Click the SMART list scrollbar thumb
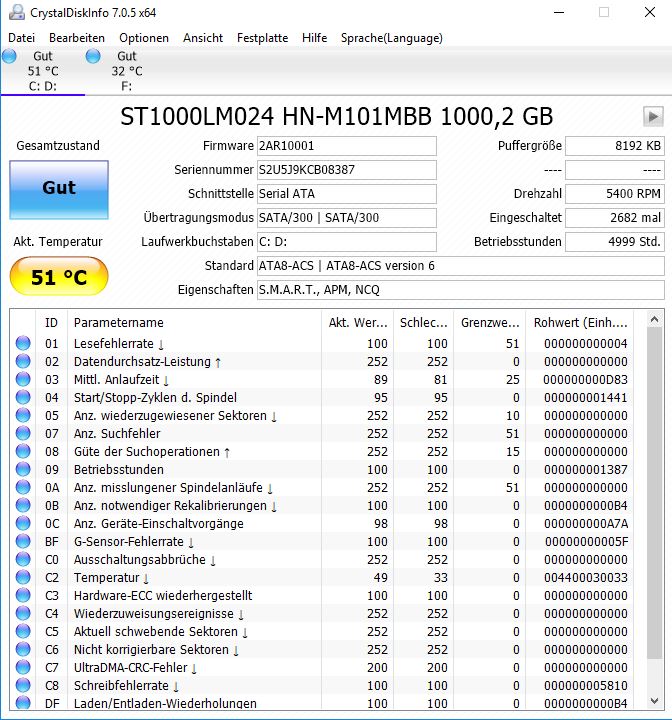This screenshot has width=672, height=720. [x=655, y=492]
